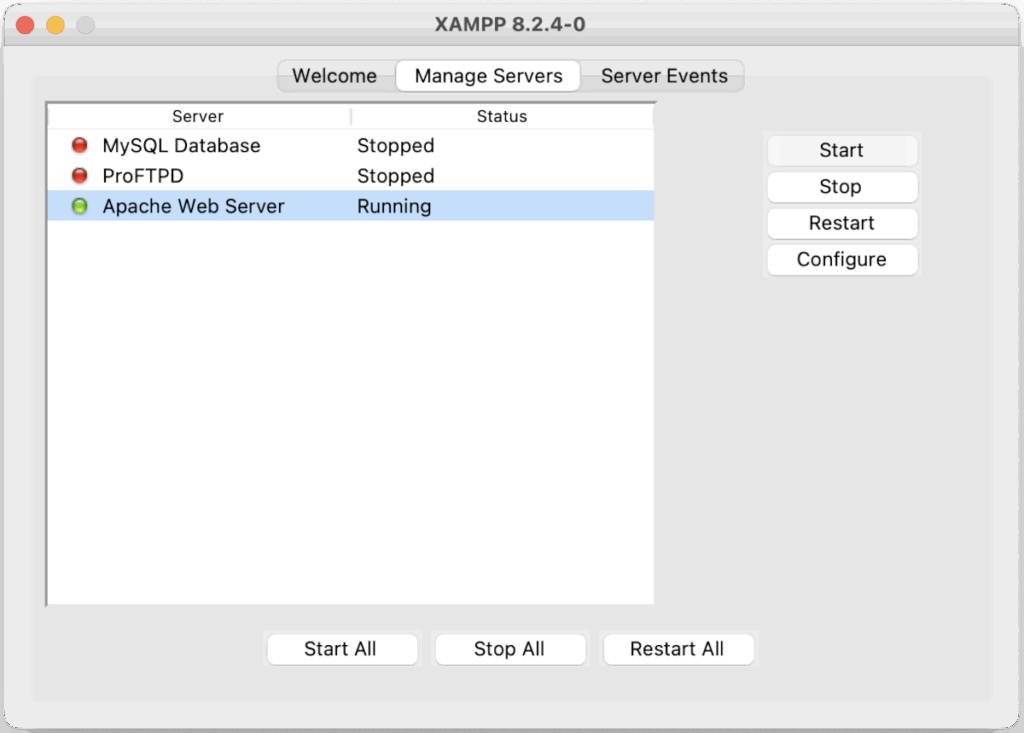Open the Server Events tab

pos(664,76)
